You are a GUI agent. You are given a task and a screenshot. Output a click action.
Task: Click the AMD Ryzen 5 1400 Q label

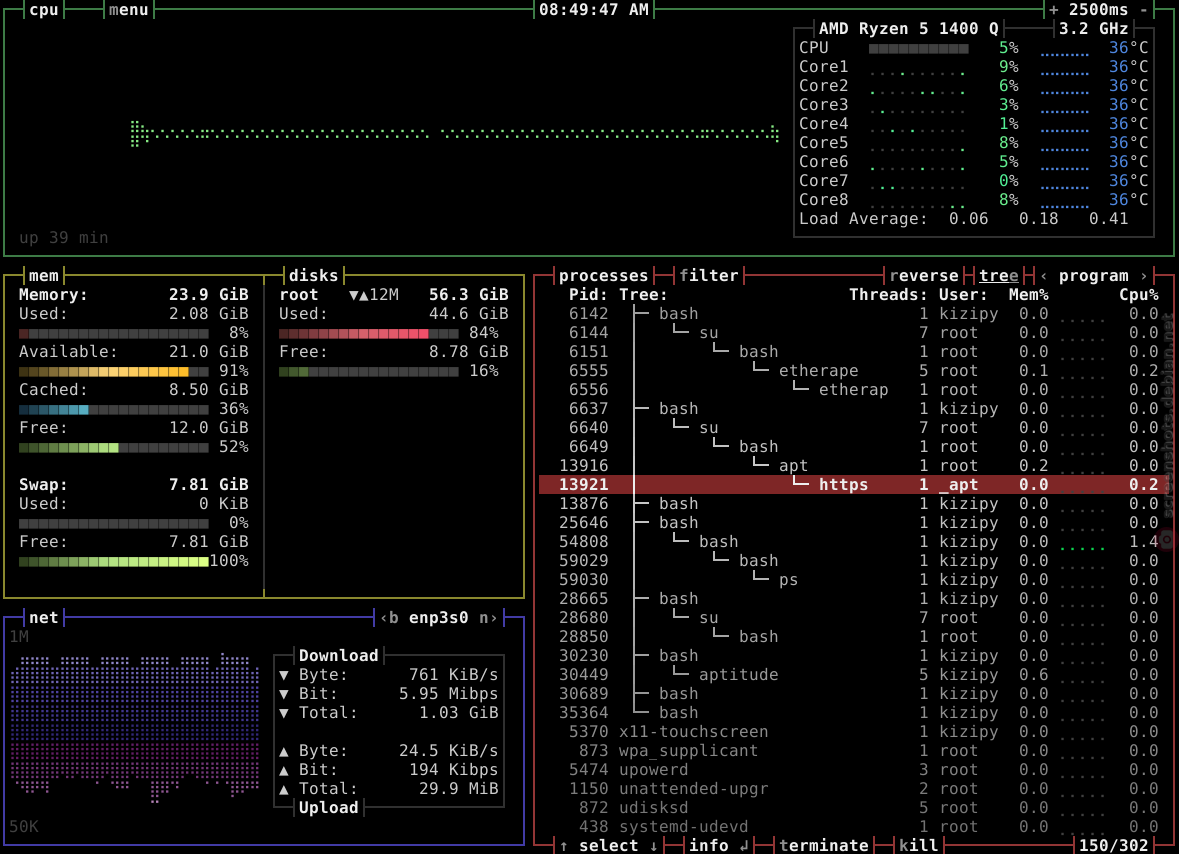pos(908,29)
